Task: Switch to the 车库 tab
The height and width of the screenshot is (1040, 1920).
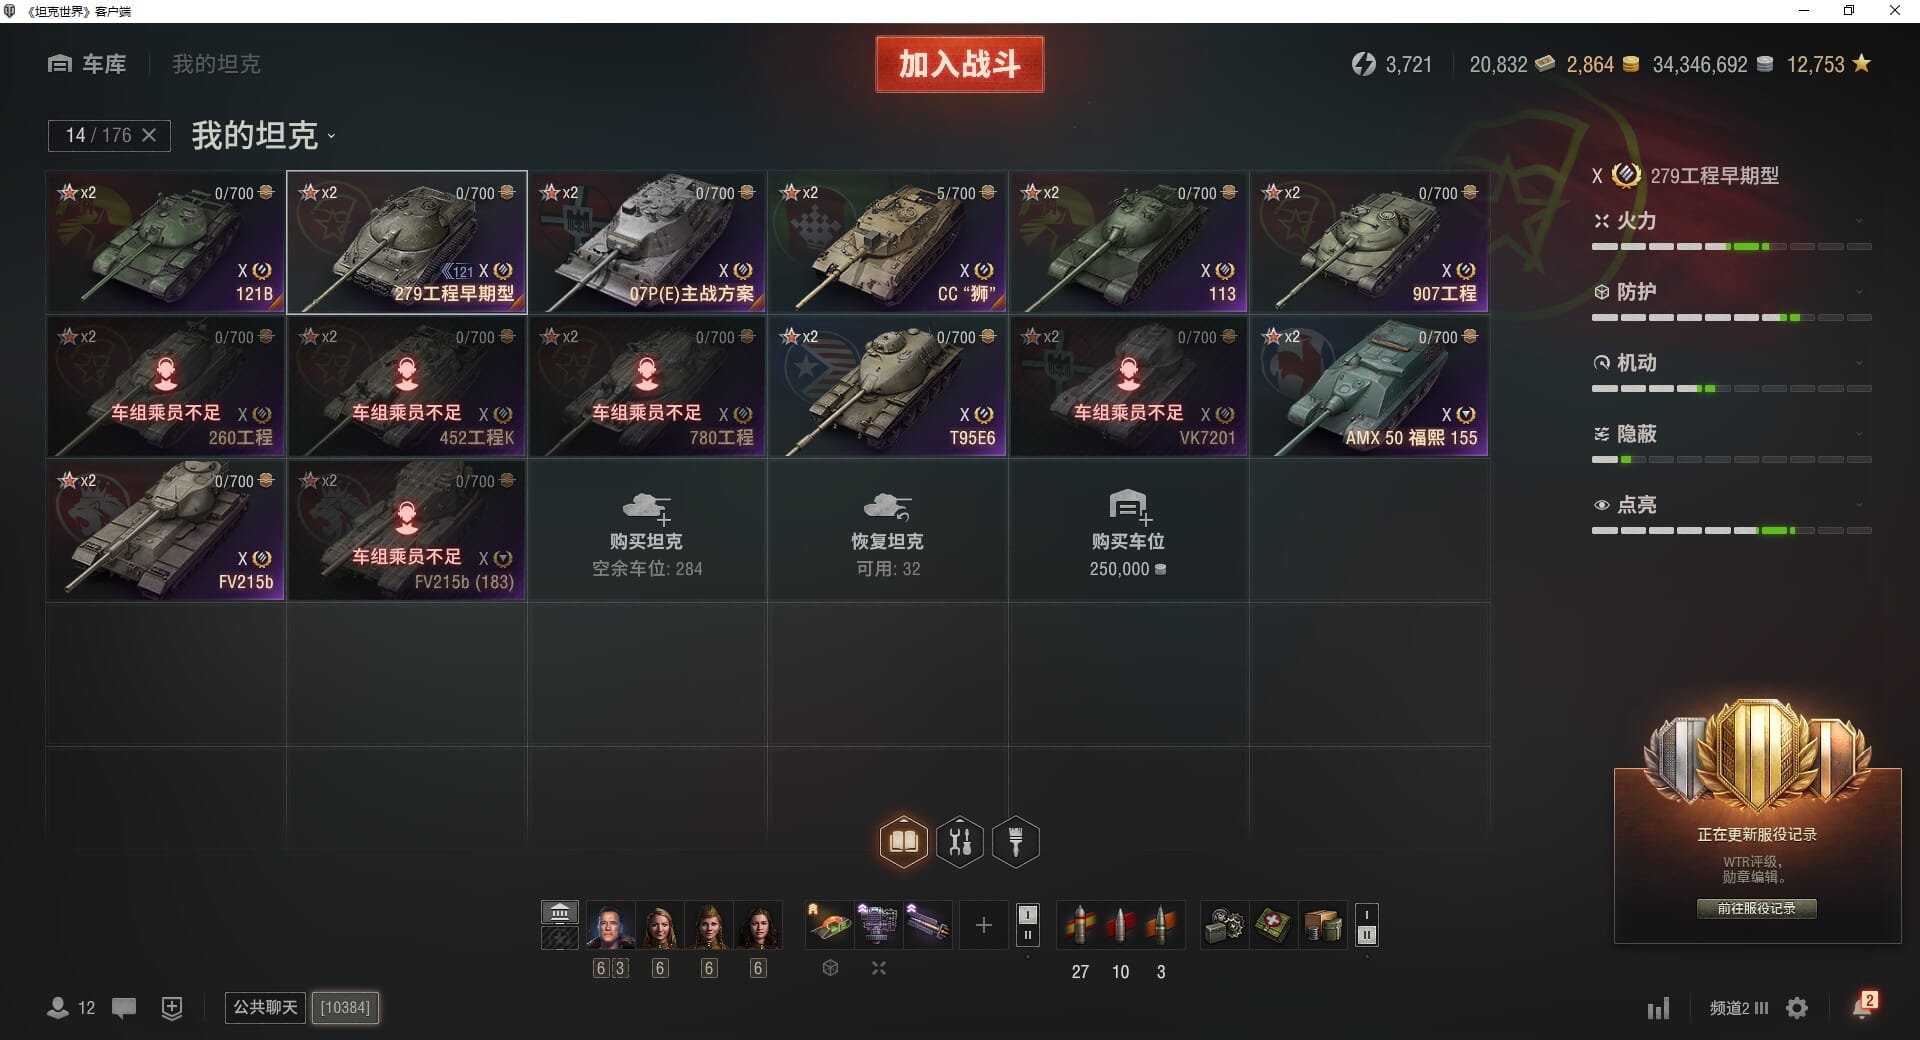Action: (87, 64)
